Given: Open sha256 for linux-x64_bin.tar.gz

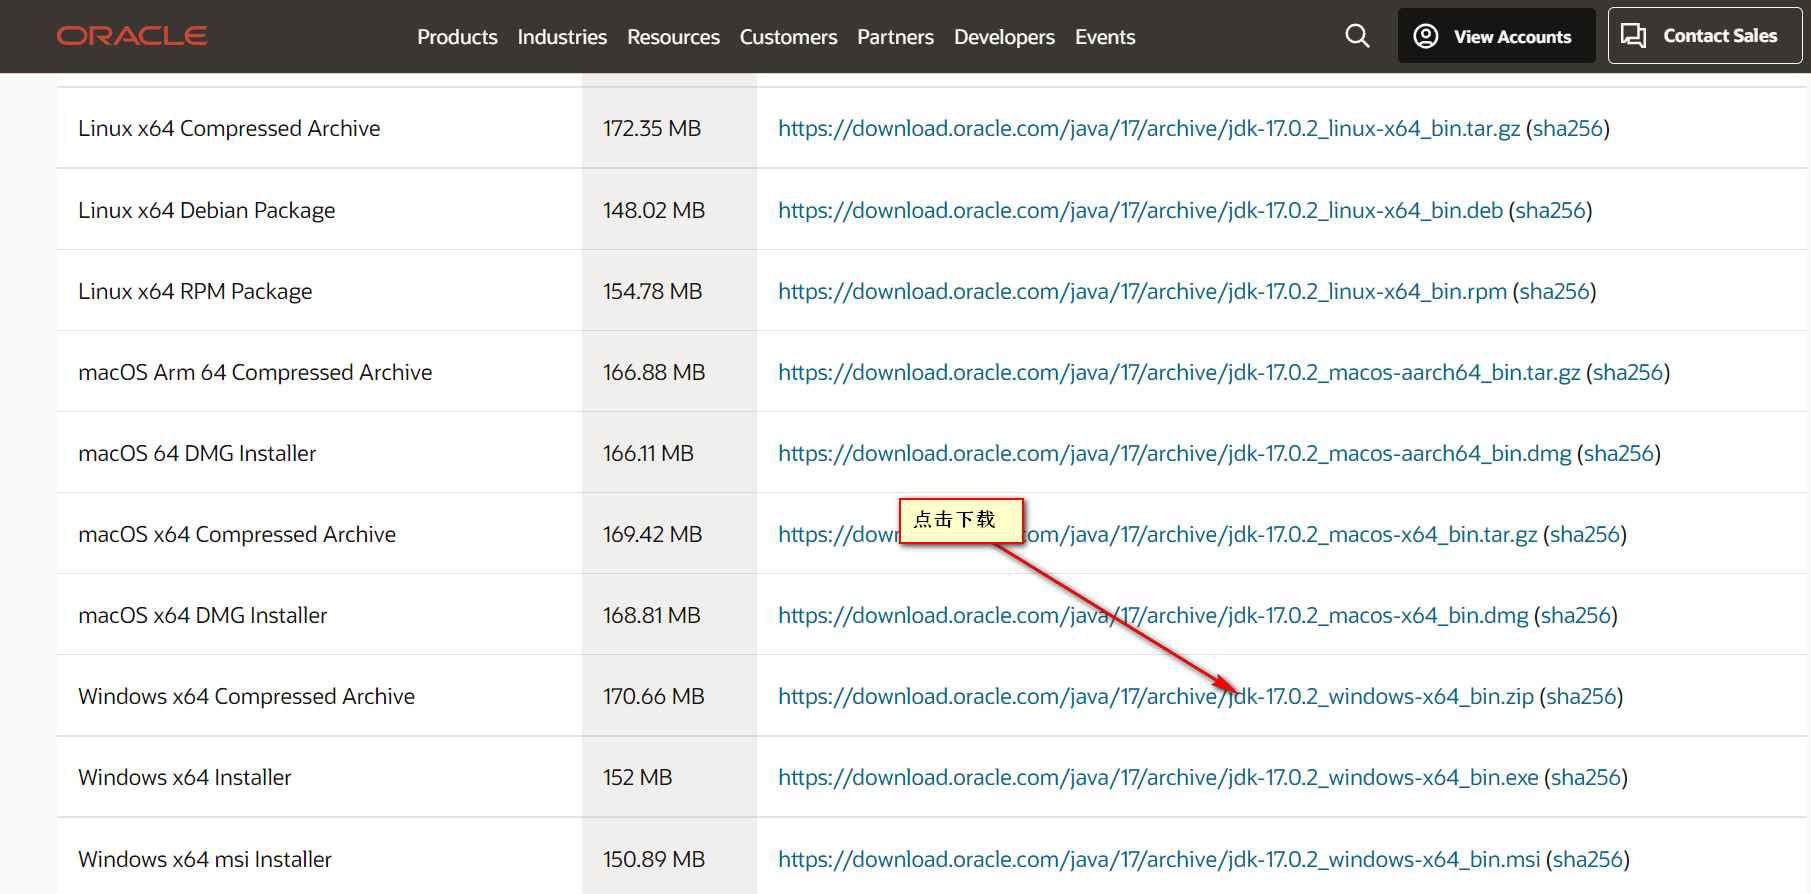Looking at the screenshot, I should click(x=1567, y=128).
